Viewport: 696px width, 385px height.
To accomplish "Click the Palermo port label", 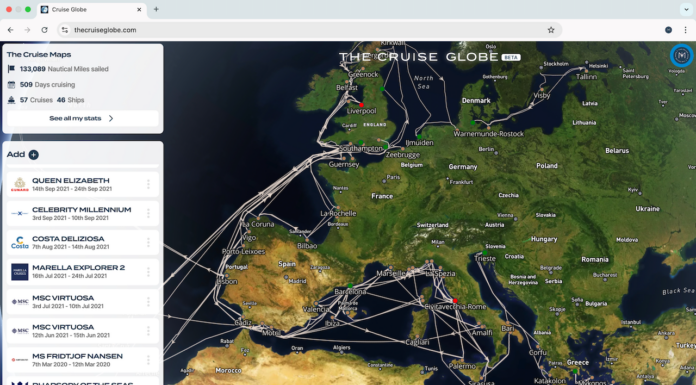I will point(462,366).
